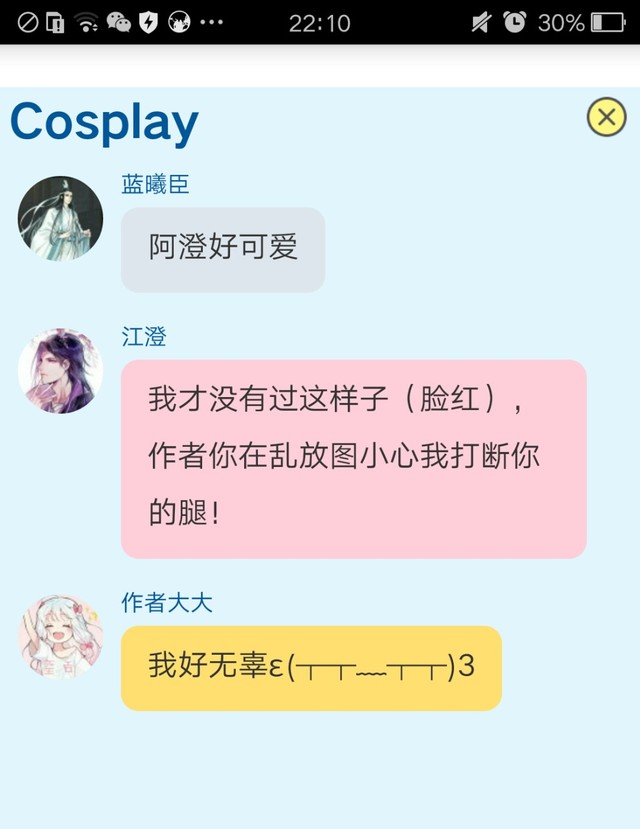
Task: Tap the Wi-Fi signal status icon
Action: pyautogui.click(x=86, y=23)
